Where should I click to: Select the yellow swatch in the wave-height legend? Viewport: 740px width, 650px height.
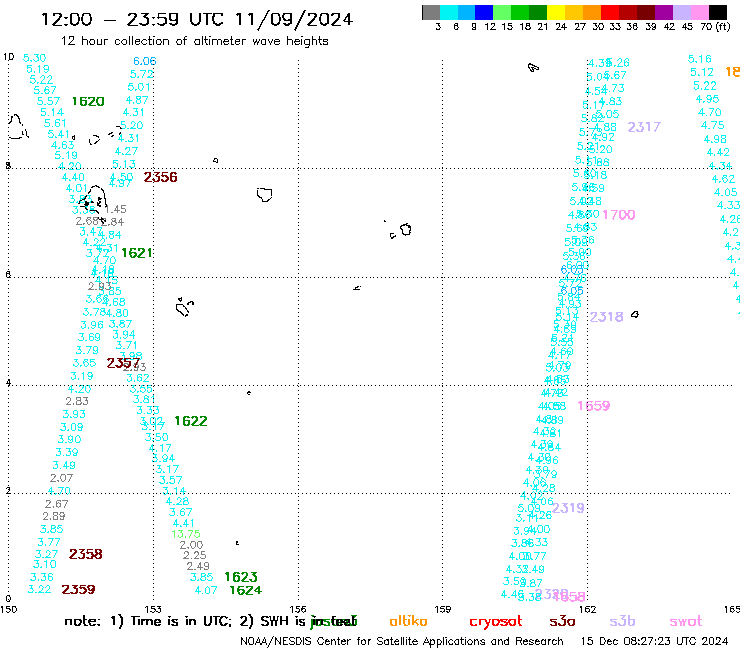(556, 12)
